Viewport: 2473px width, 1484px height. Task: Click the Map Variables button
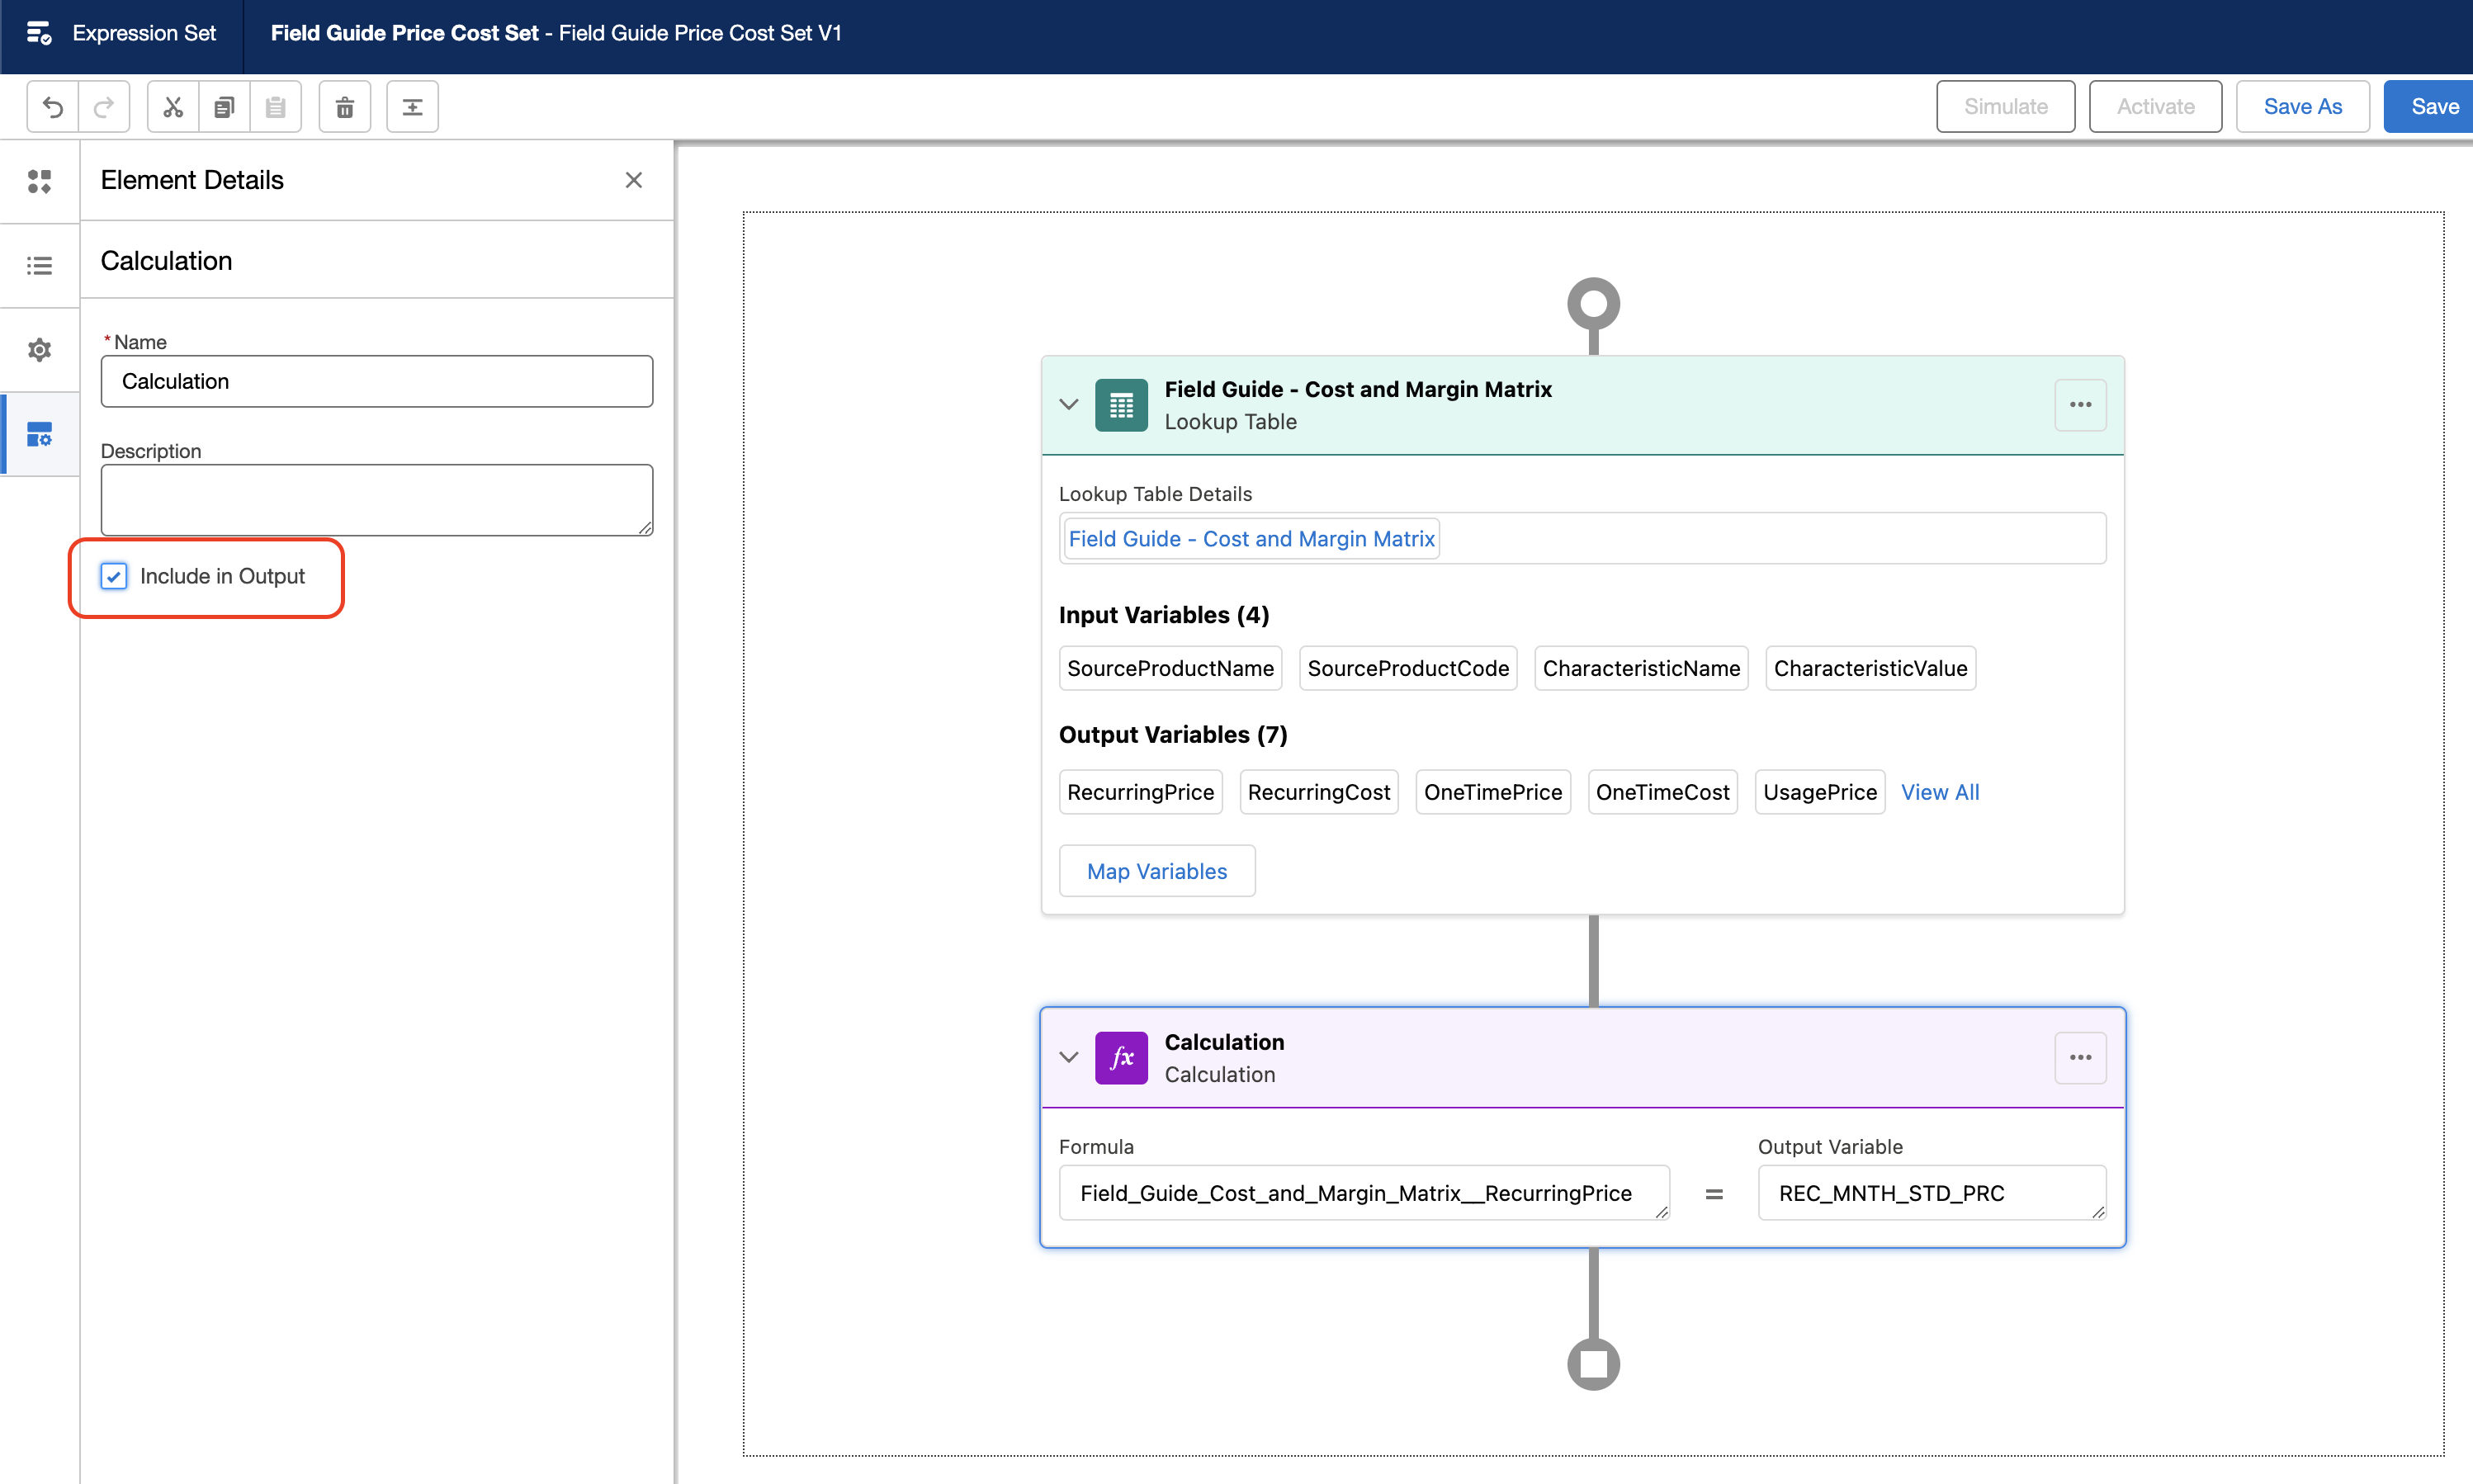1157,871
